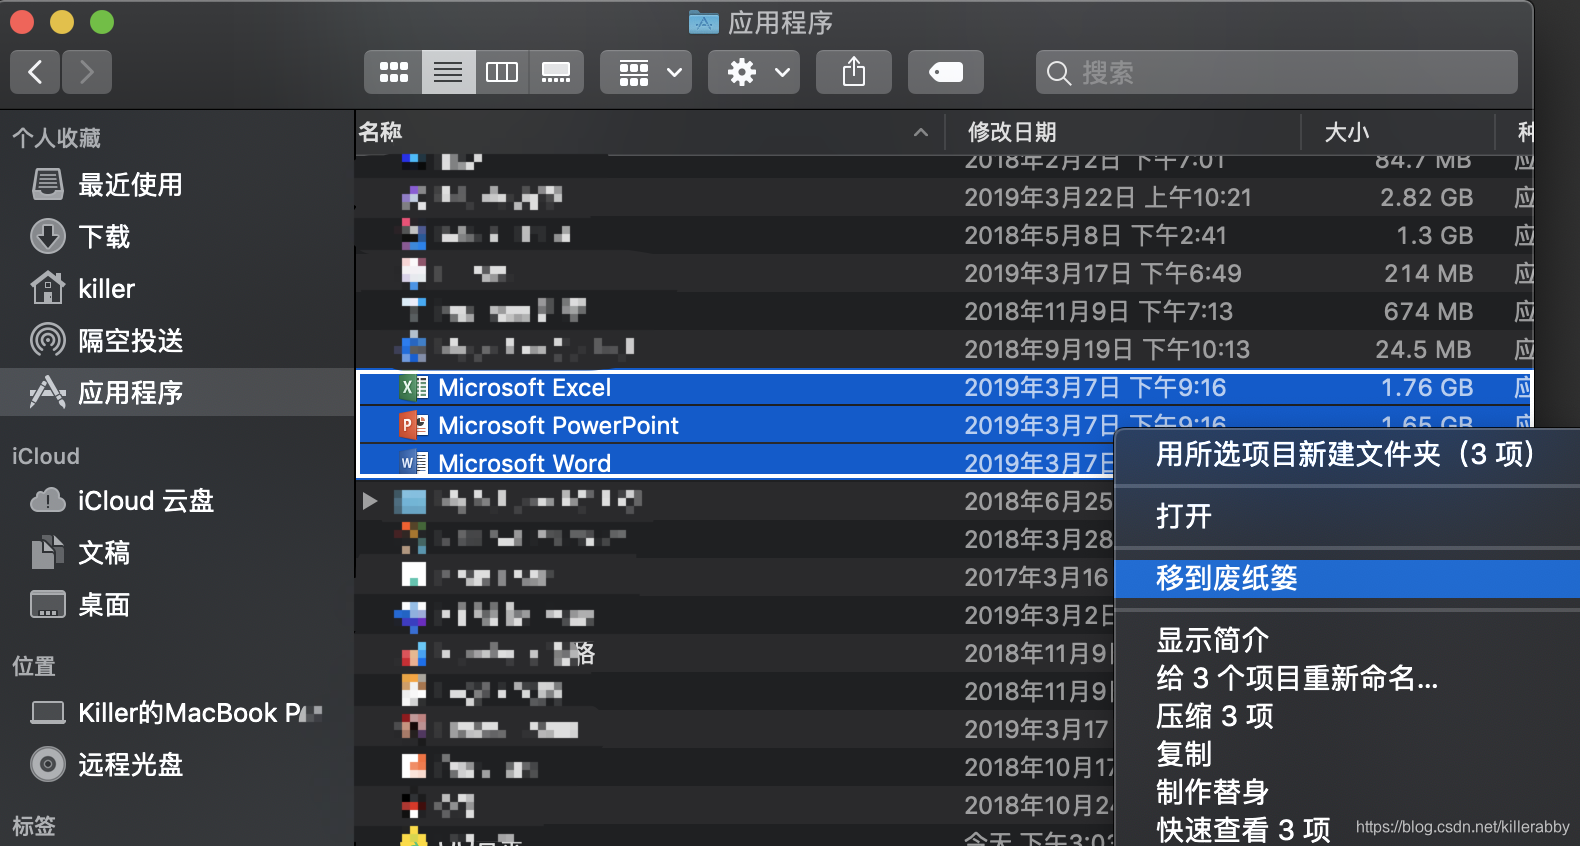Sort by 大小 column header
The image size is (1580, 846).
click(x=1346, y=132)
